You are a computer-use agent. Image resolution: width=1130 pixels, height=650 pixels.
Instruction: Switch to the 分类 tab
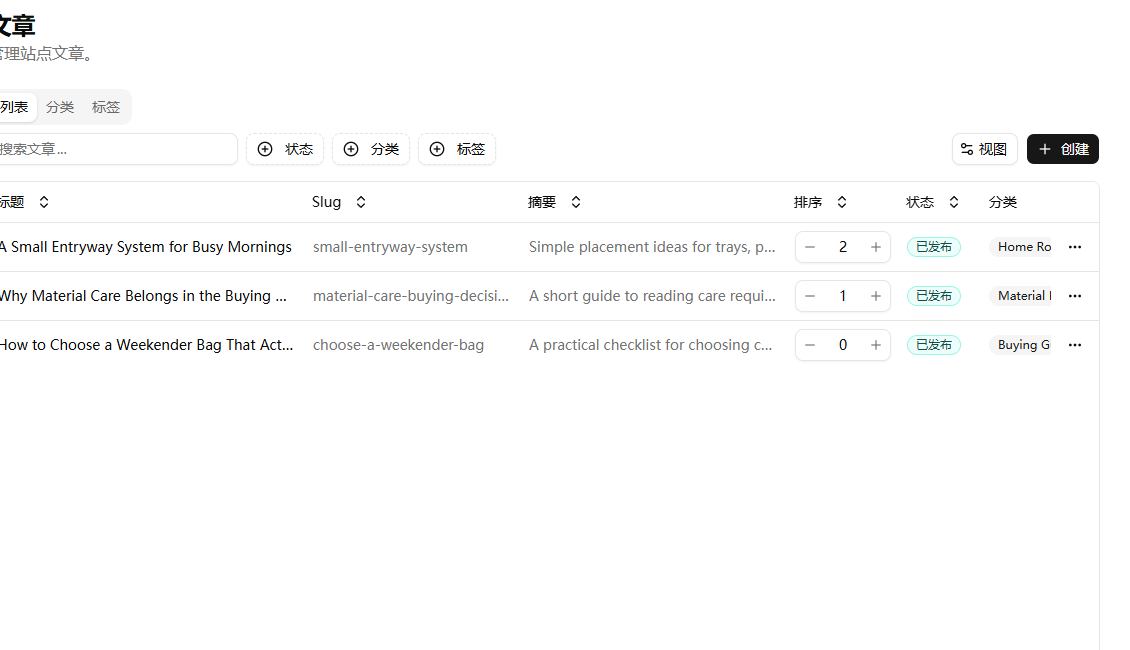pyautogui.click(x=60, y=107)
